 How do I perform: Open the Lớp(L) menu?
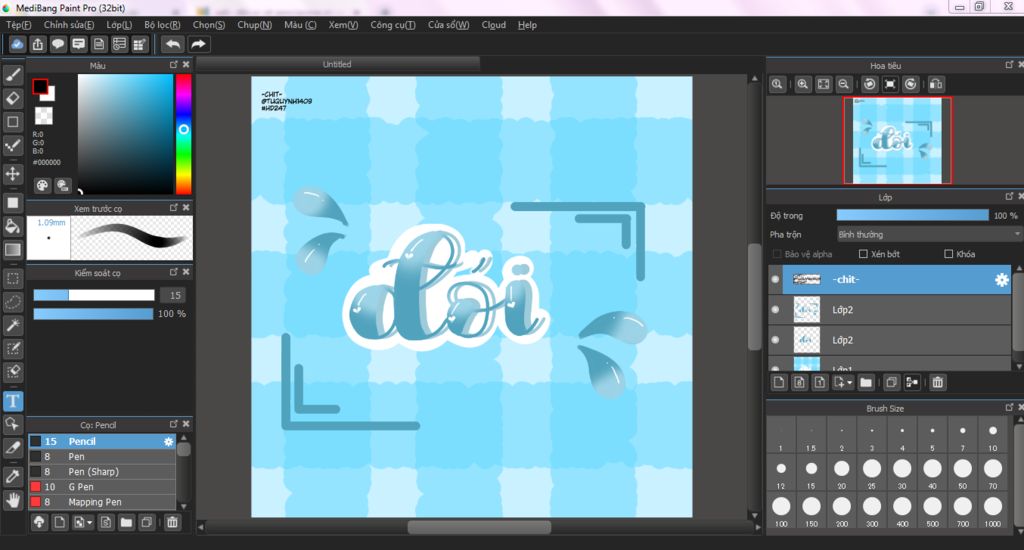click(x=119, y=25)
